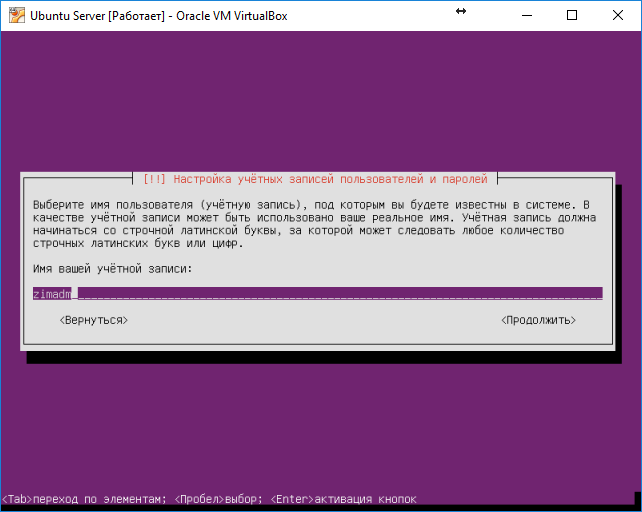This screenshot has height=512, width=642.
Task: Activate the <Продолжить> button
Action: (538, 320)
